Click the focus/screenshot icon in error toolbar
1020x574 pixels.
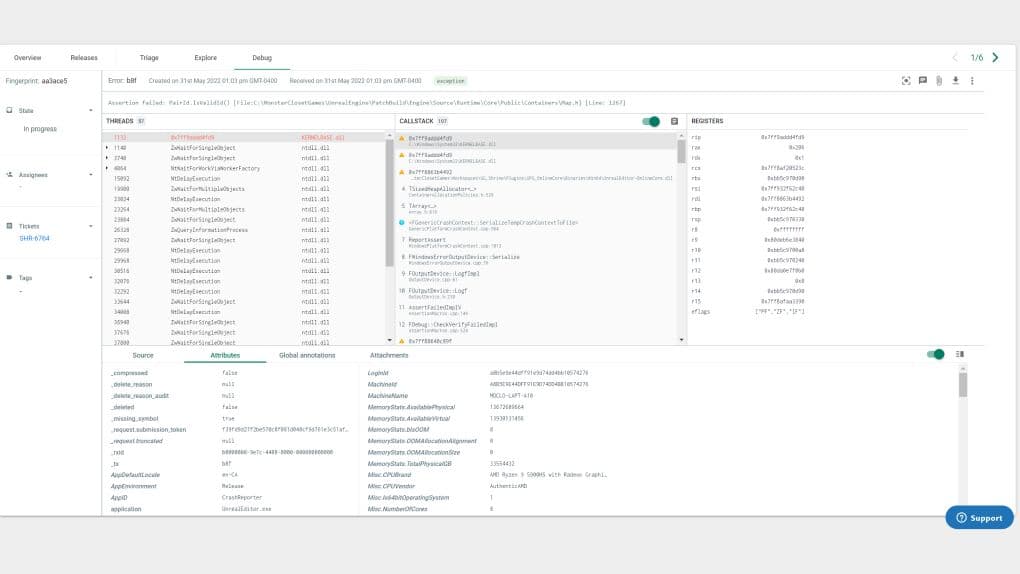coord(906,81)
